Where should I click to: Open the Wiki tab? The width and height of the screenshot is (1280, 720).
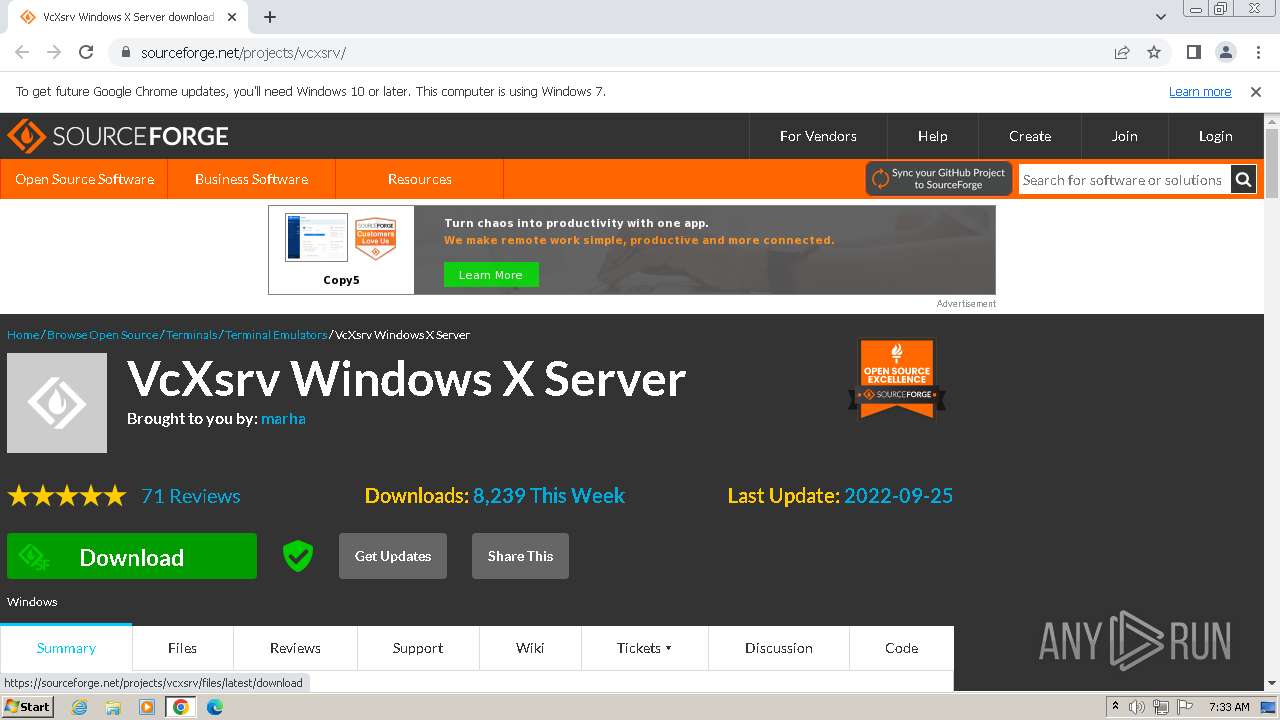click(x=530, y=648)
